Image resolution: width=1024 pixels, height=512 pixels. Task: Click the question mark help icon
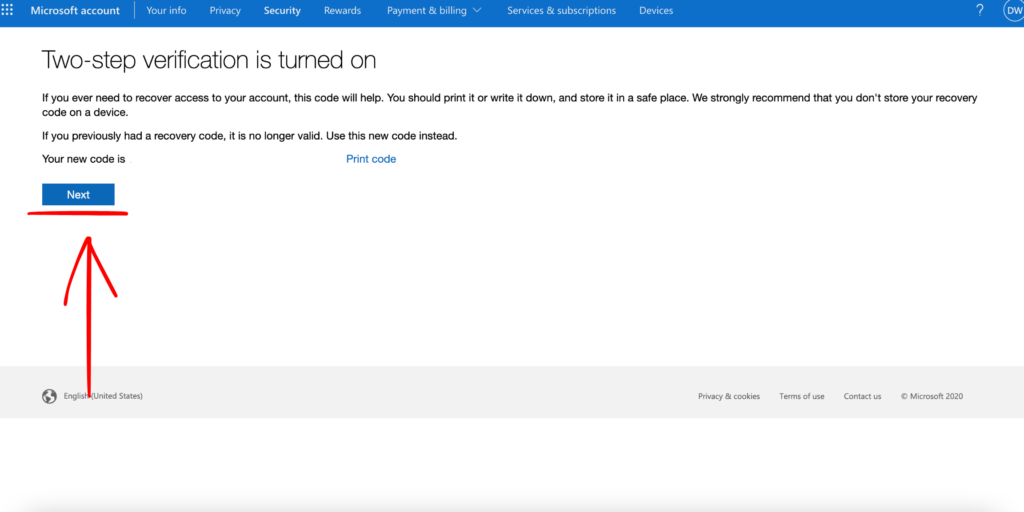[979, 11]
